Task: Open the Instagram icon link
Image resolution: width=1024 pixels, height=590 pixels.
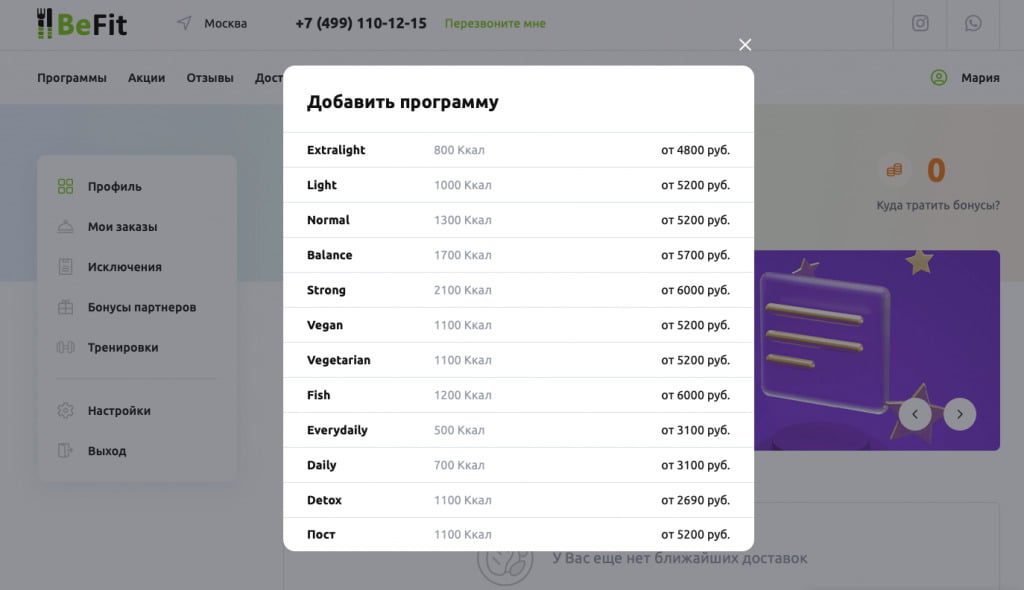Action: [920, 23]
